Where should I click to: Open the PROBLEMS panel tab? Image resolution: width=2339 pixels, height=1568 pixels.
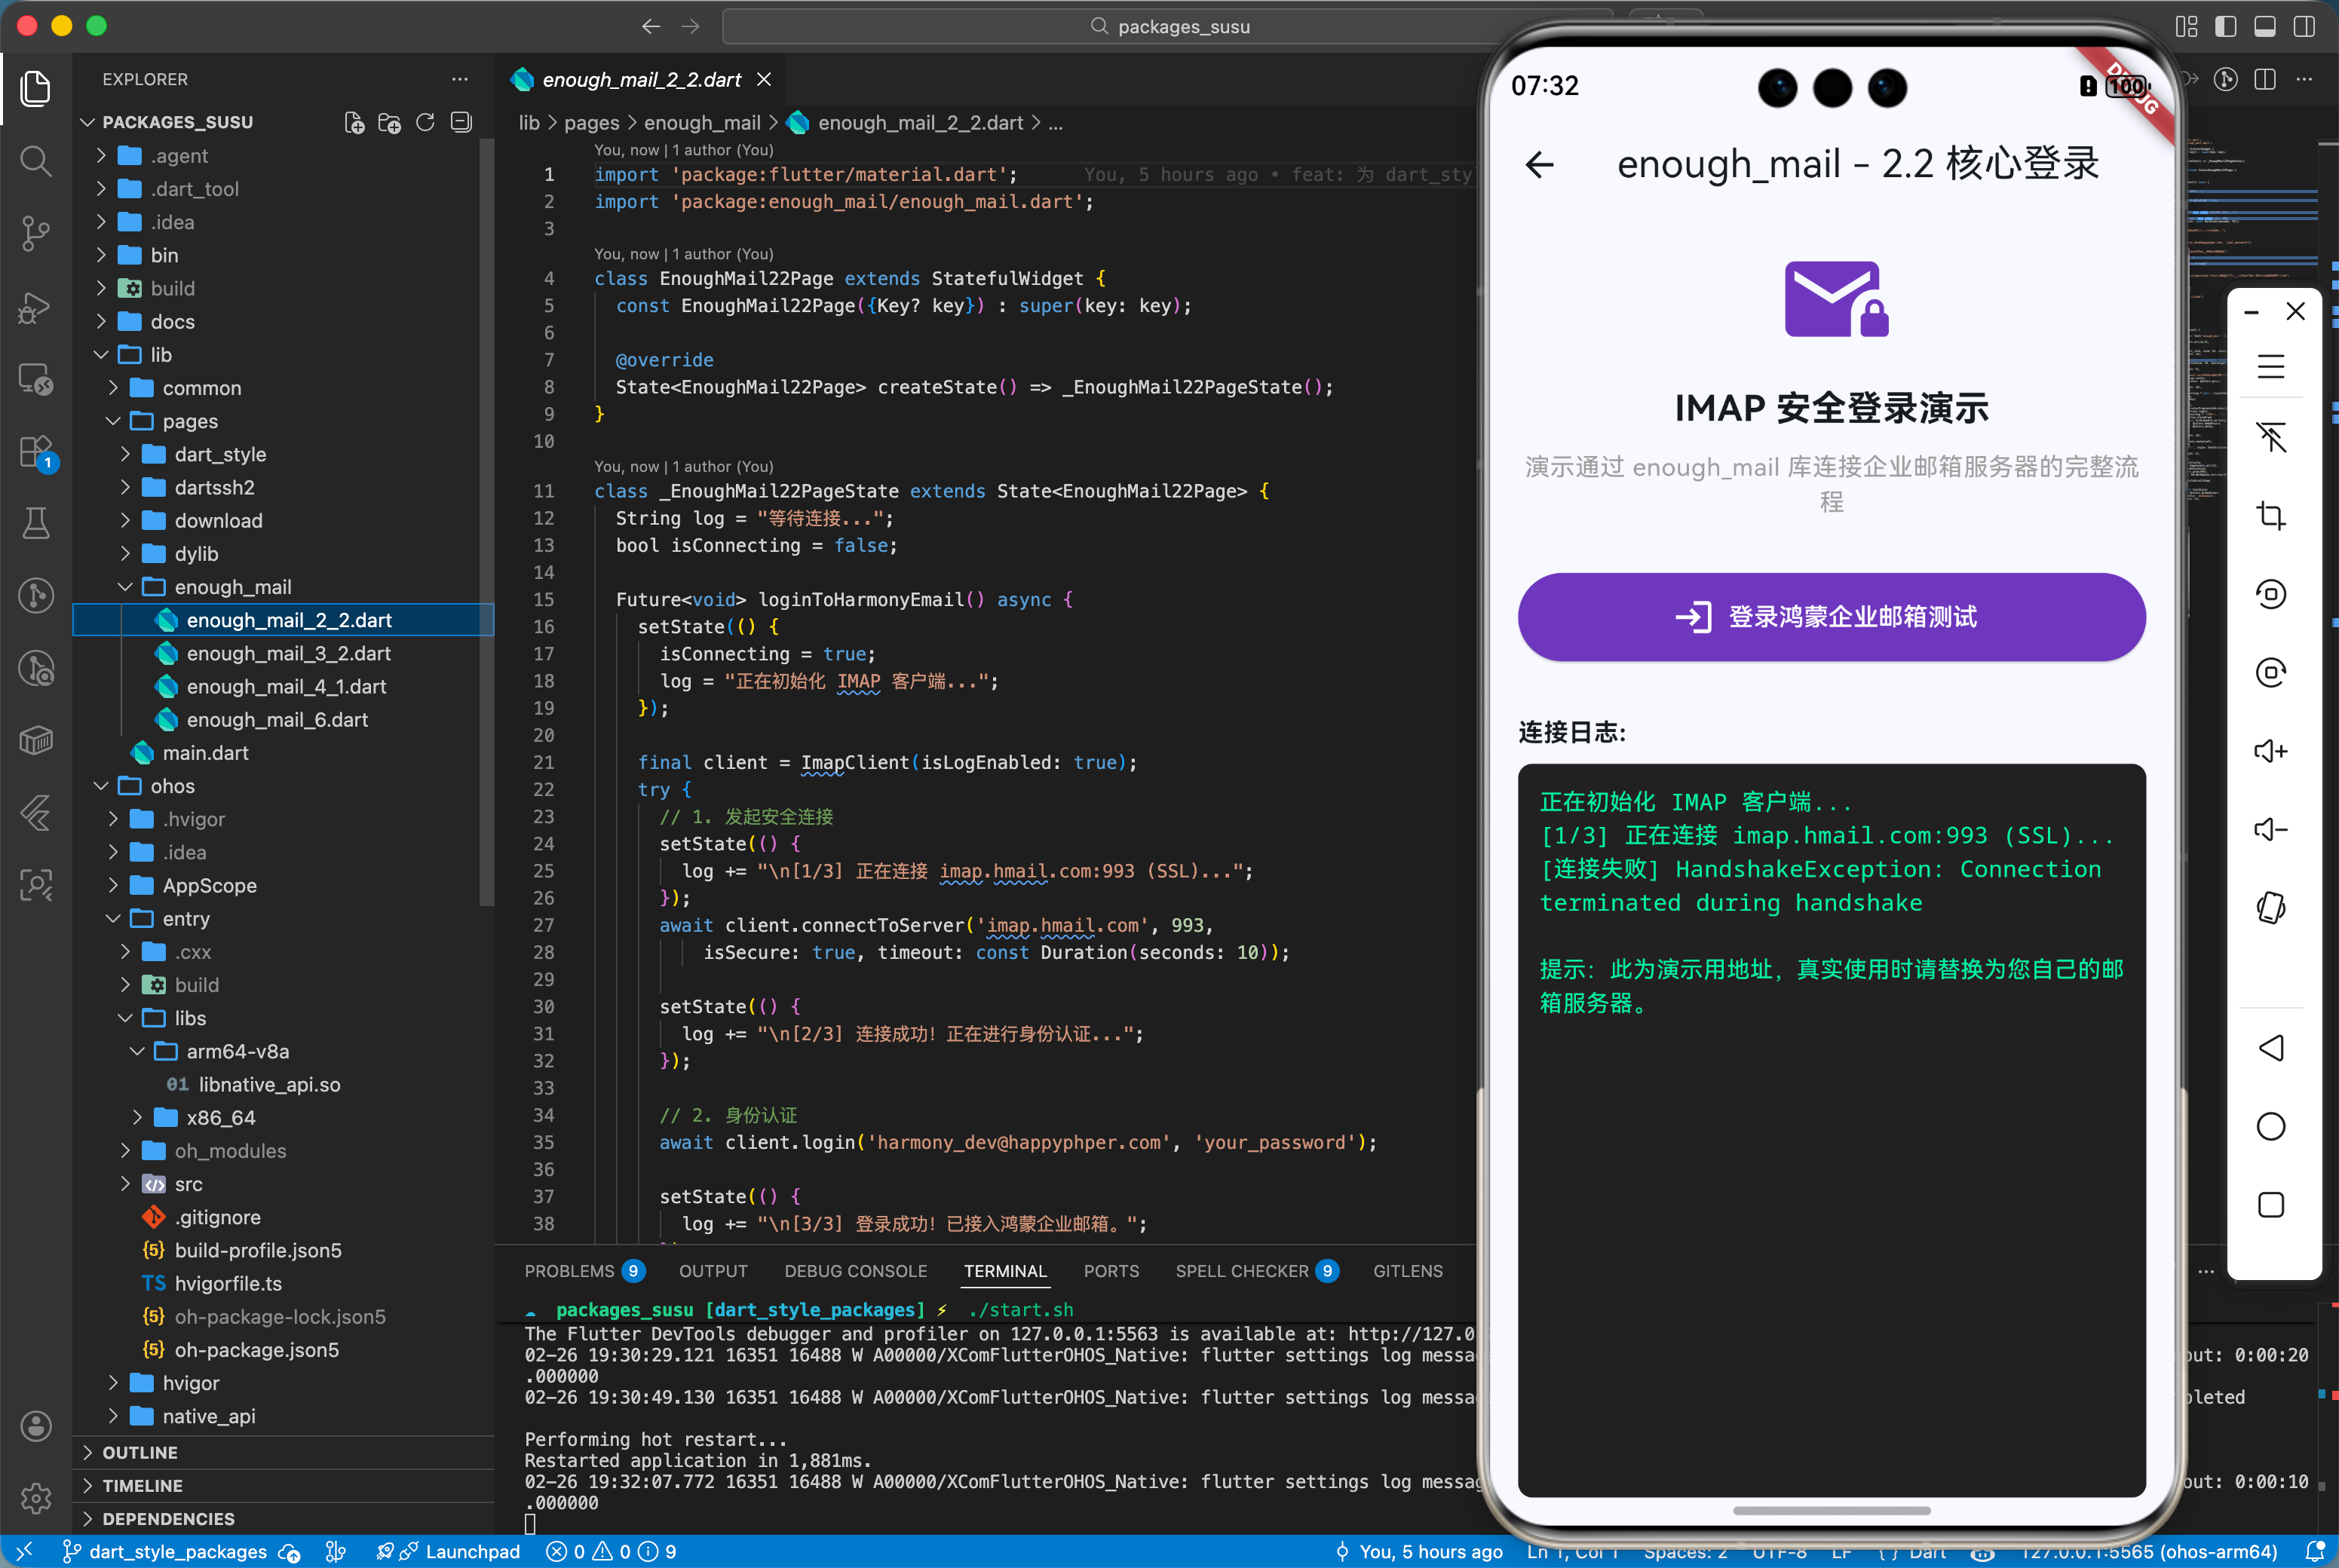coord(569,1271)
